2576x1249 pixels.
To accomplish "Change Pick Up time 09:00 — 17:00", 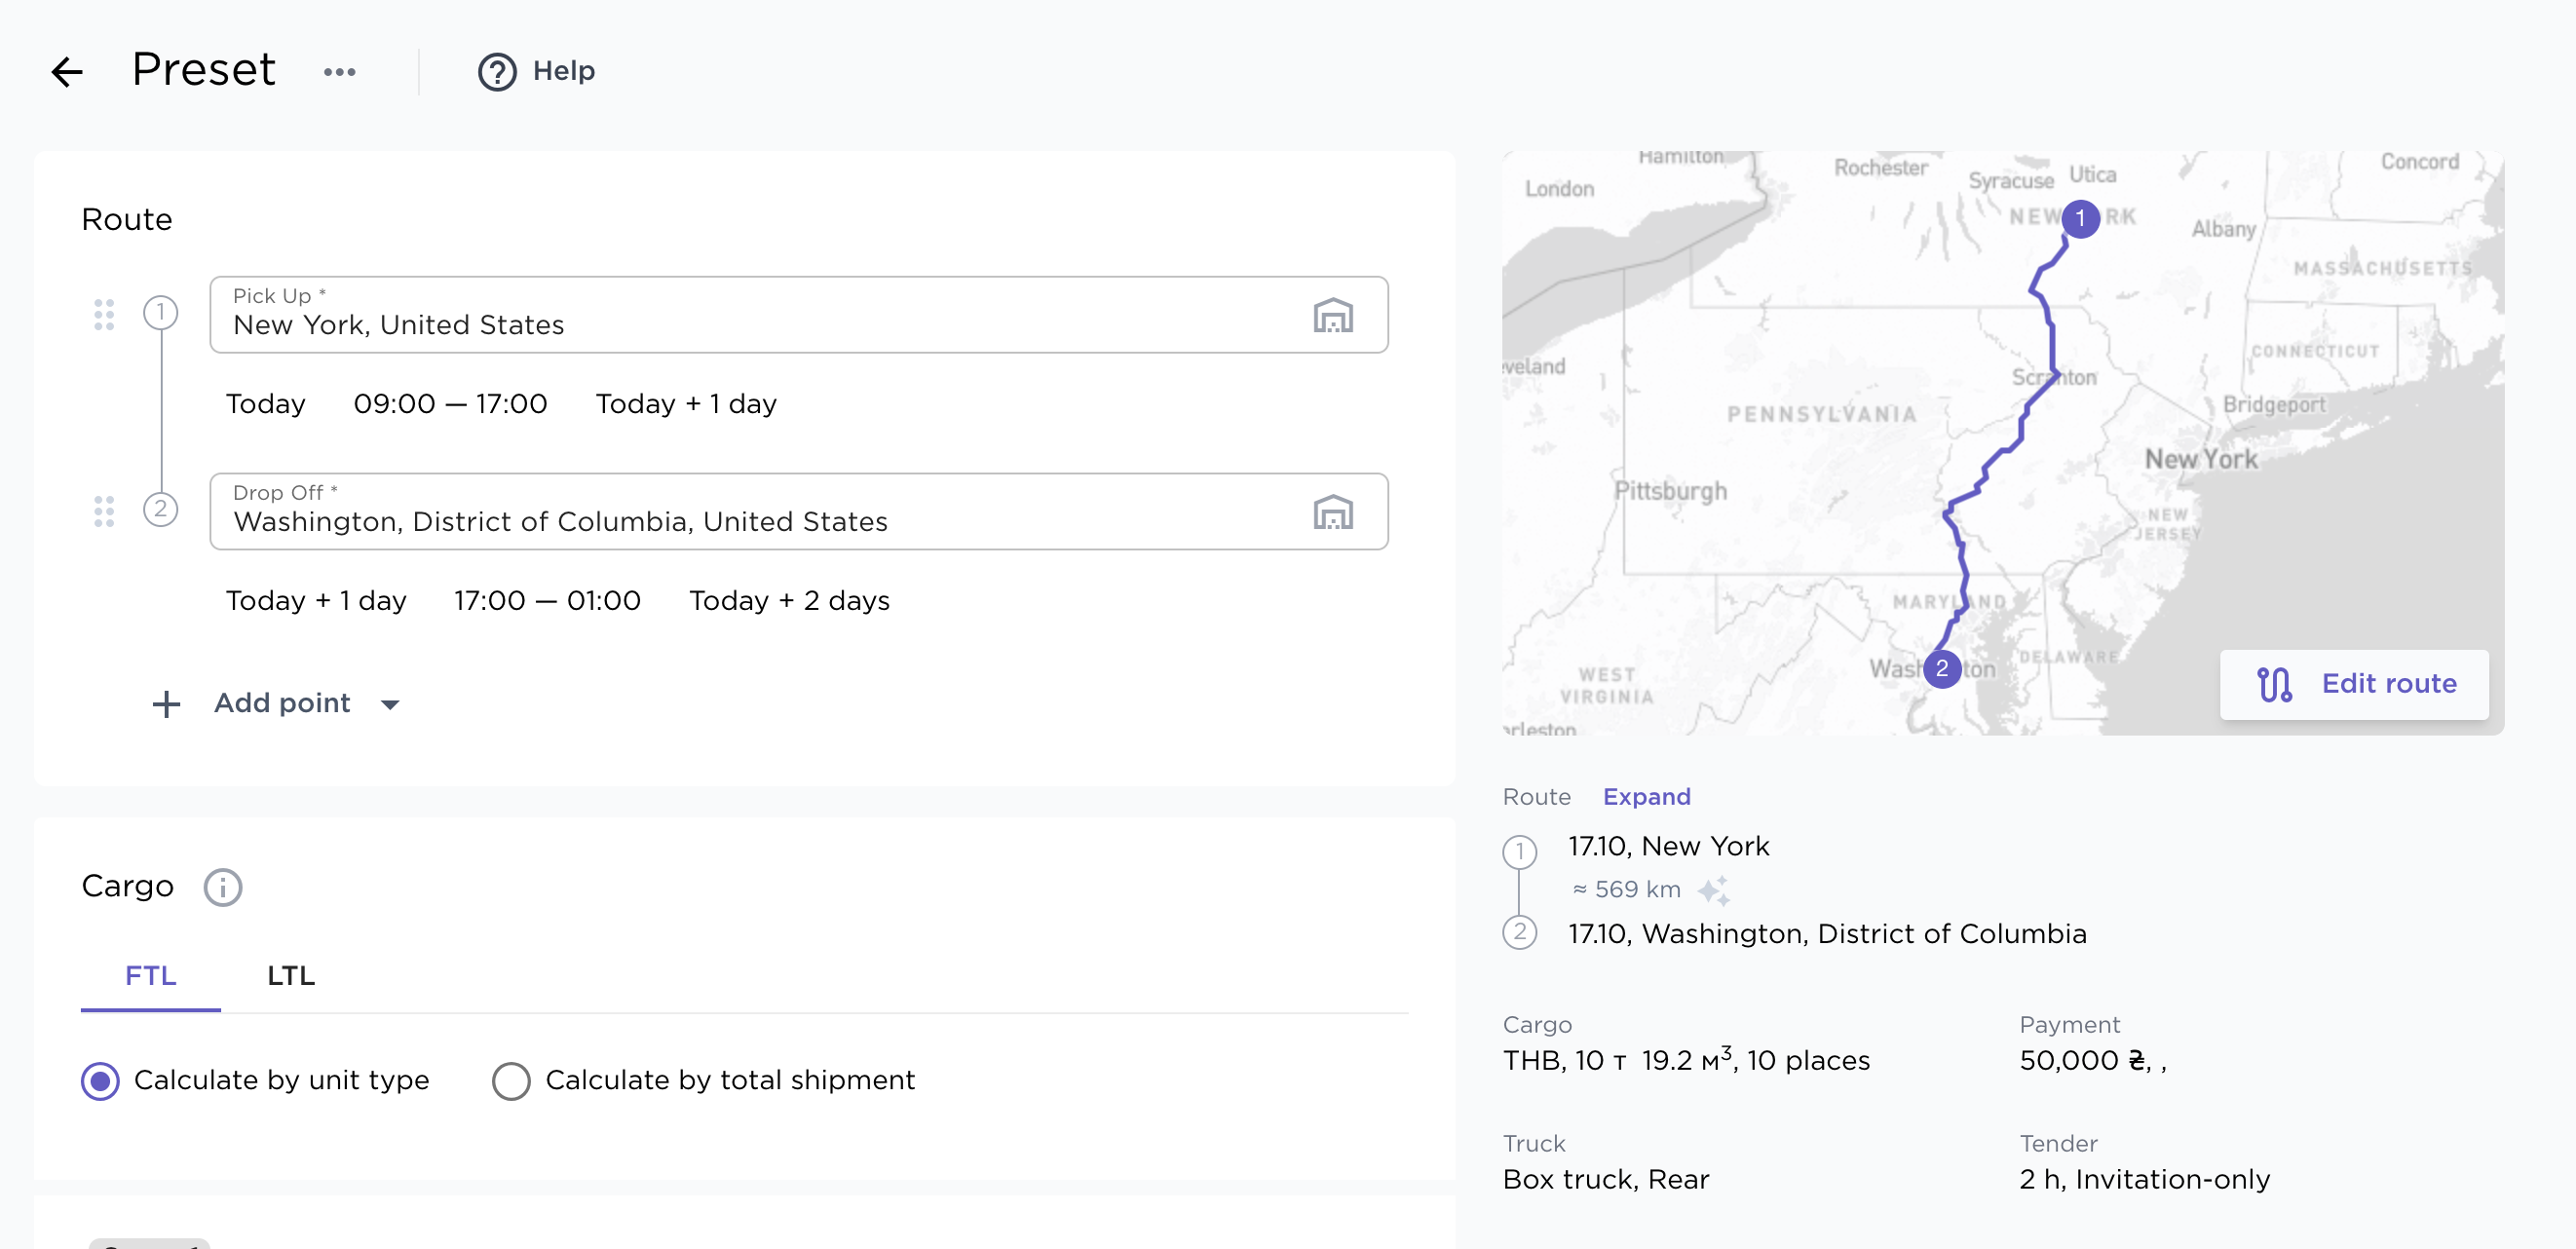I will [450, 404].
